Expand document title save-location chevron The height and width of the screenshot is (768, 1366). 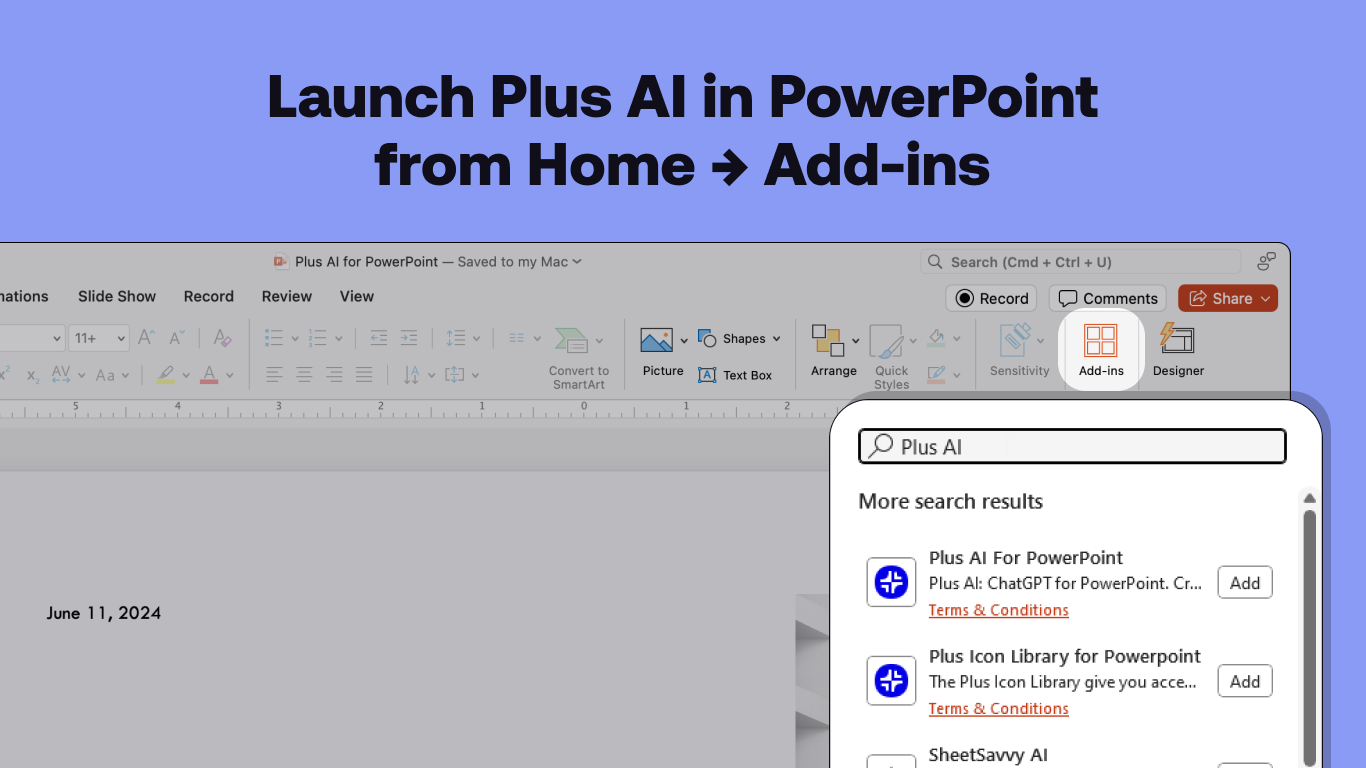point(577,262)
